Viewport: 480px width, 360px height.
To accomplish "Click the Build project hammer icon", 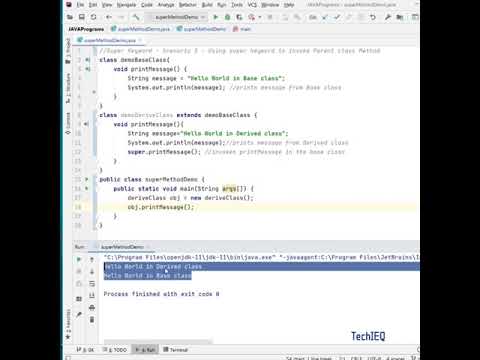I will click(x=136, y=17).
